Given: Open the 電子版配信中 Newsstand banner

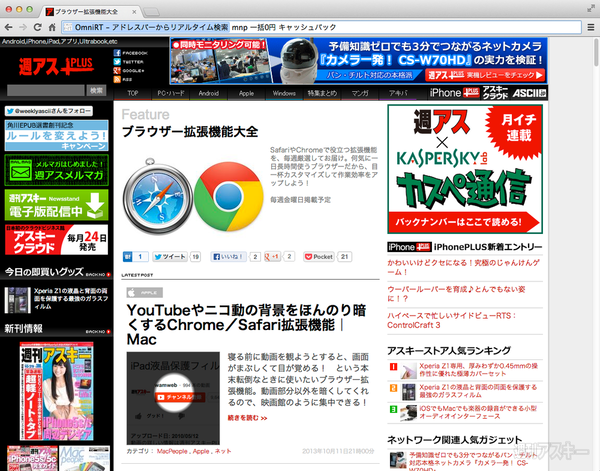Looking at the screenshot, I should [57, 205].
